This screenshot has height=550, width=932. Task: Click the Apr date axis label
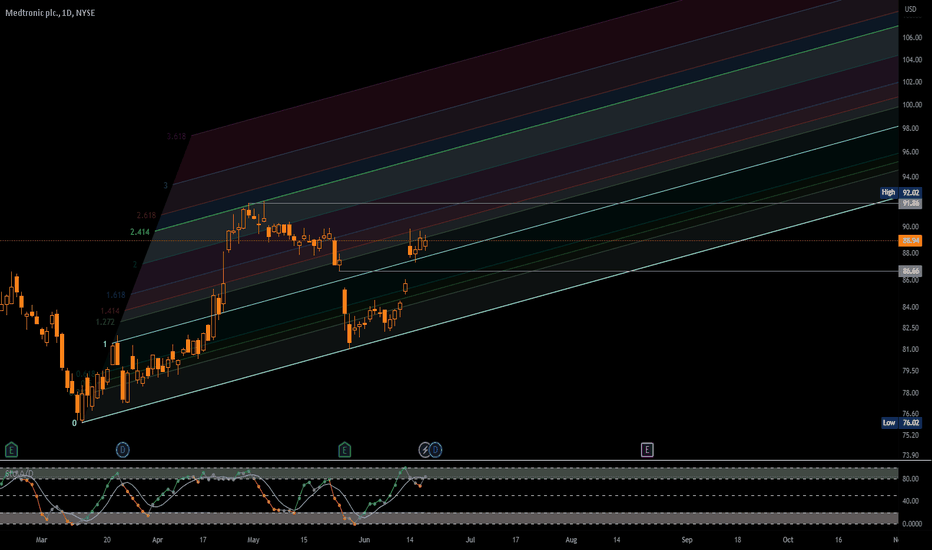[158, 540]
